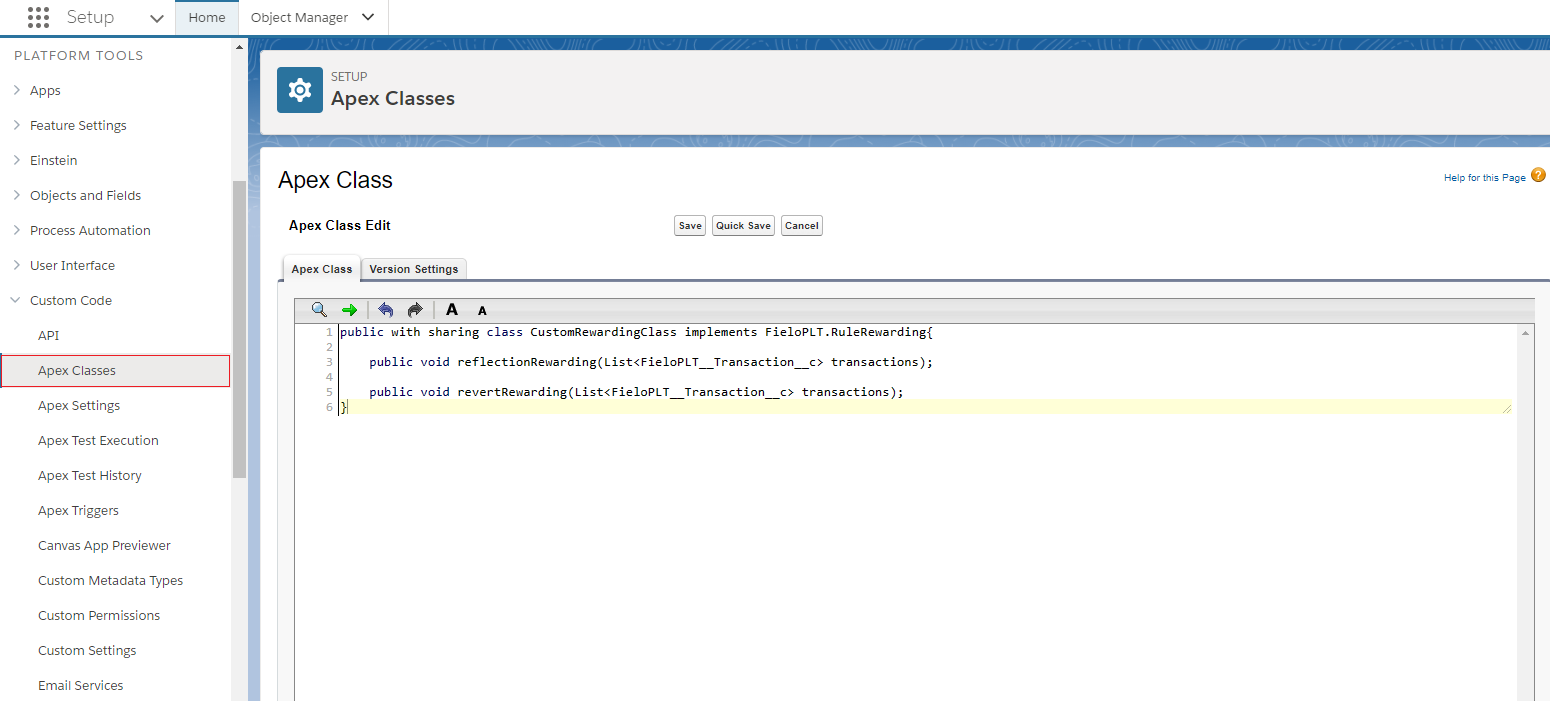Image resolution: width=1550 pixels, height=701 pixels.
Task: Open Apex Triggers in the sidebar
Action: (x=78, y=510)
